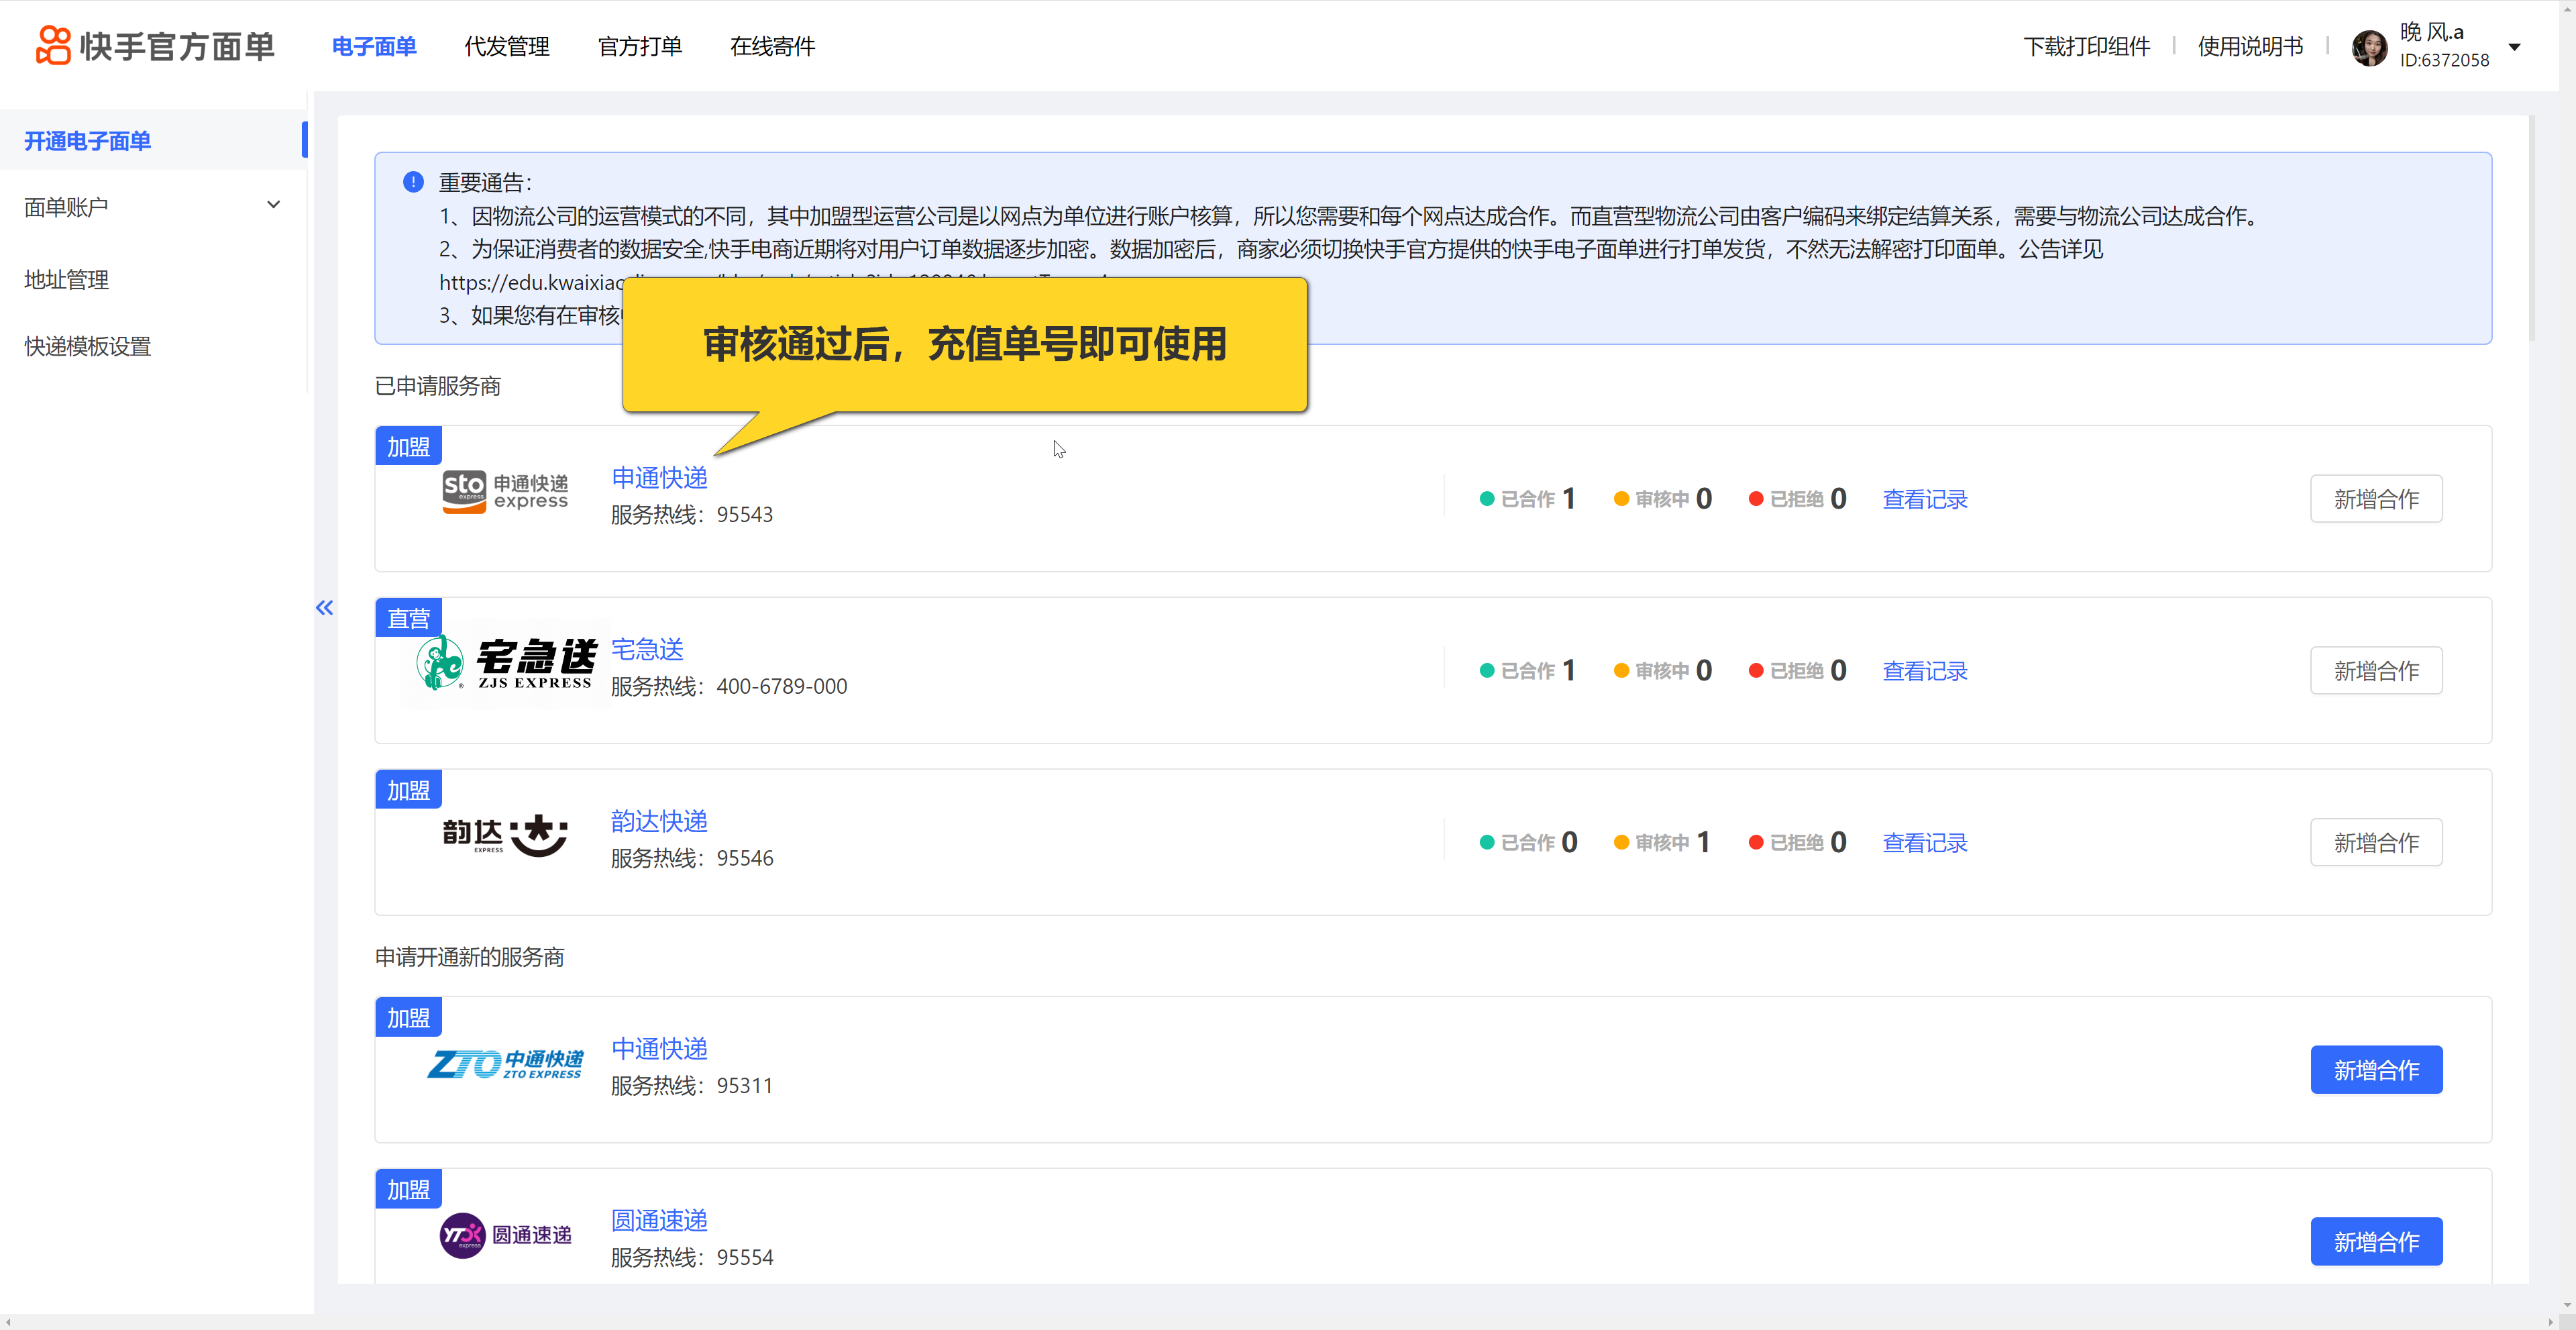
Task: Open the account dropdown arrow
Action: pos(2514,47)
